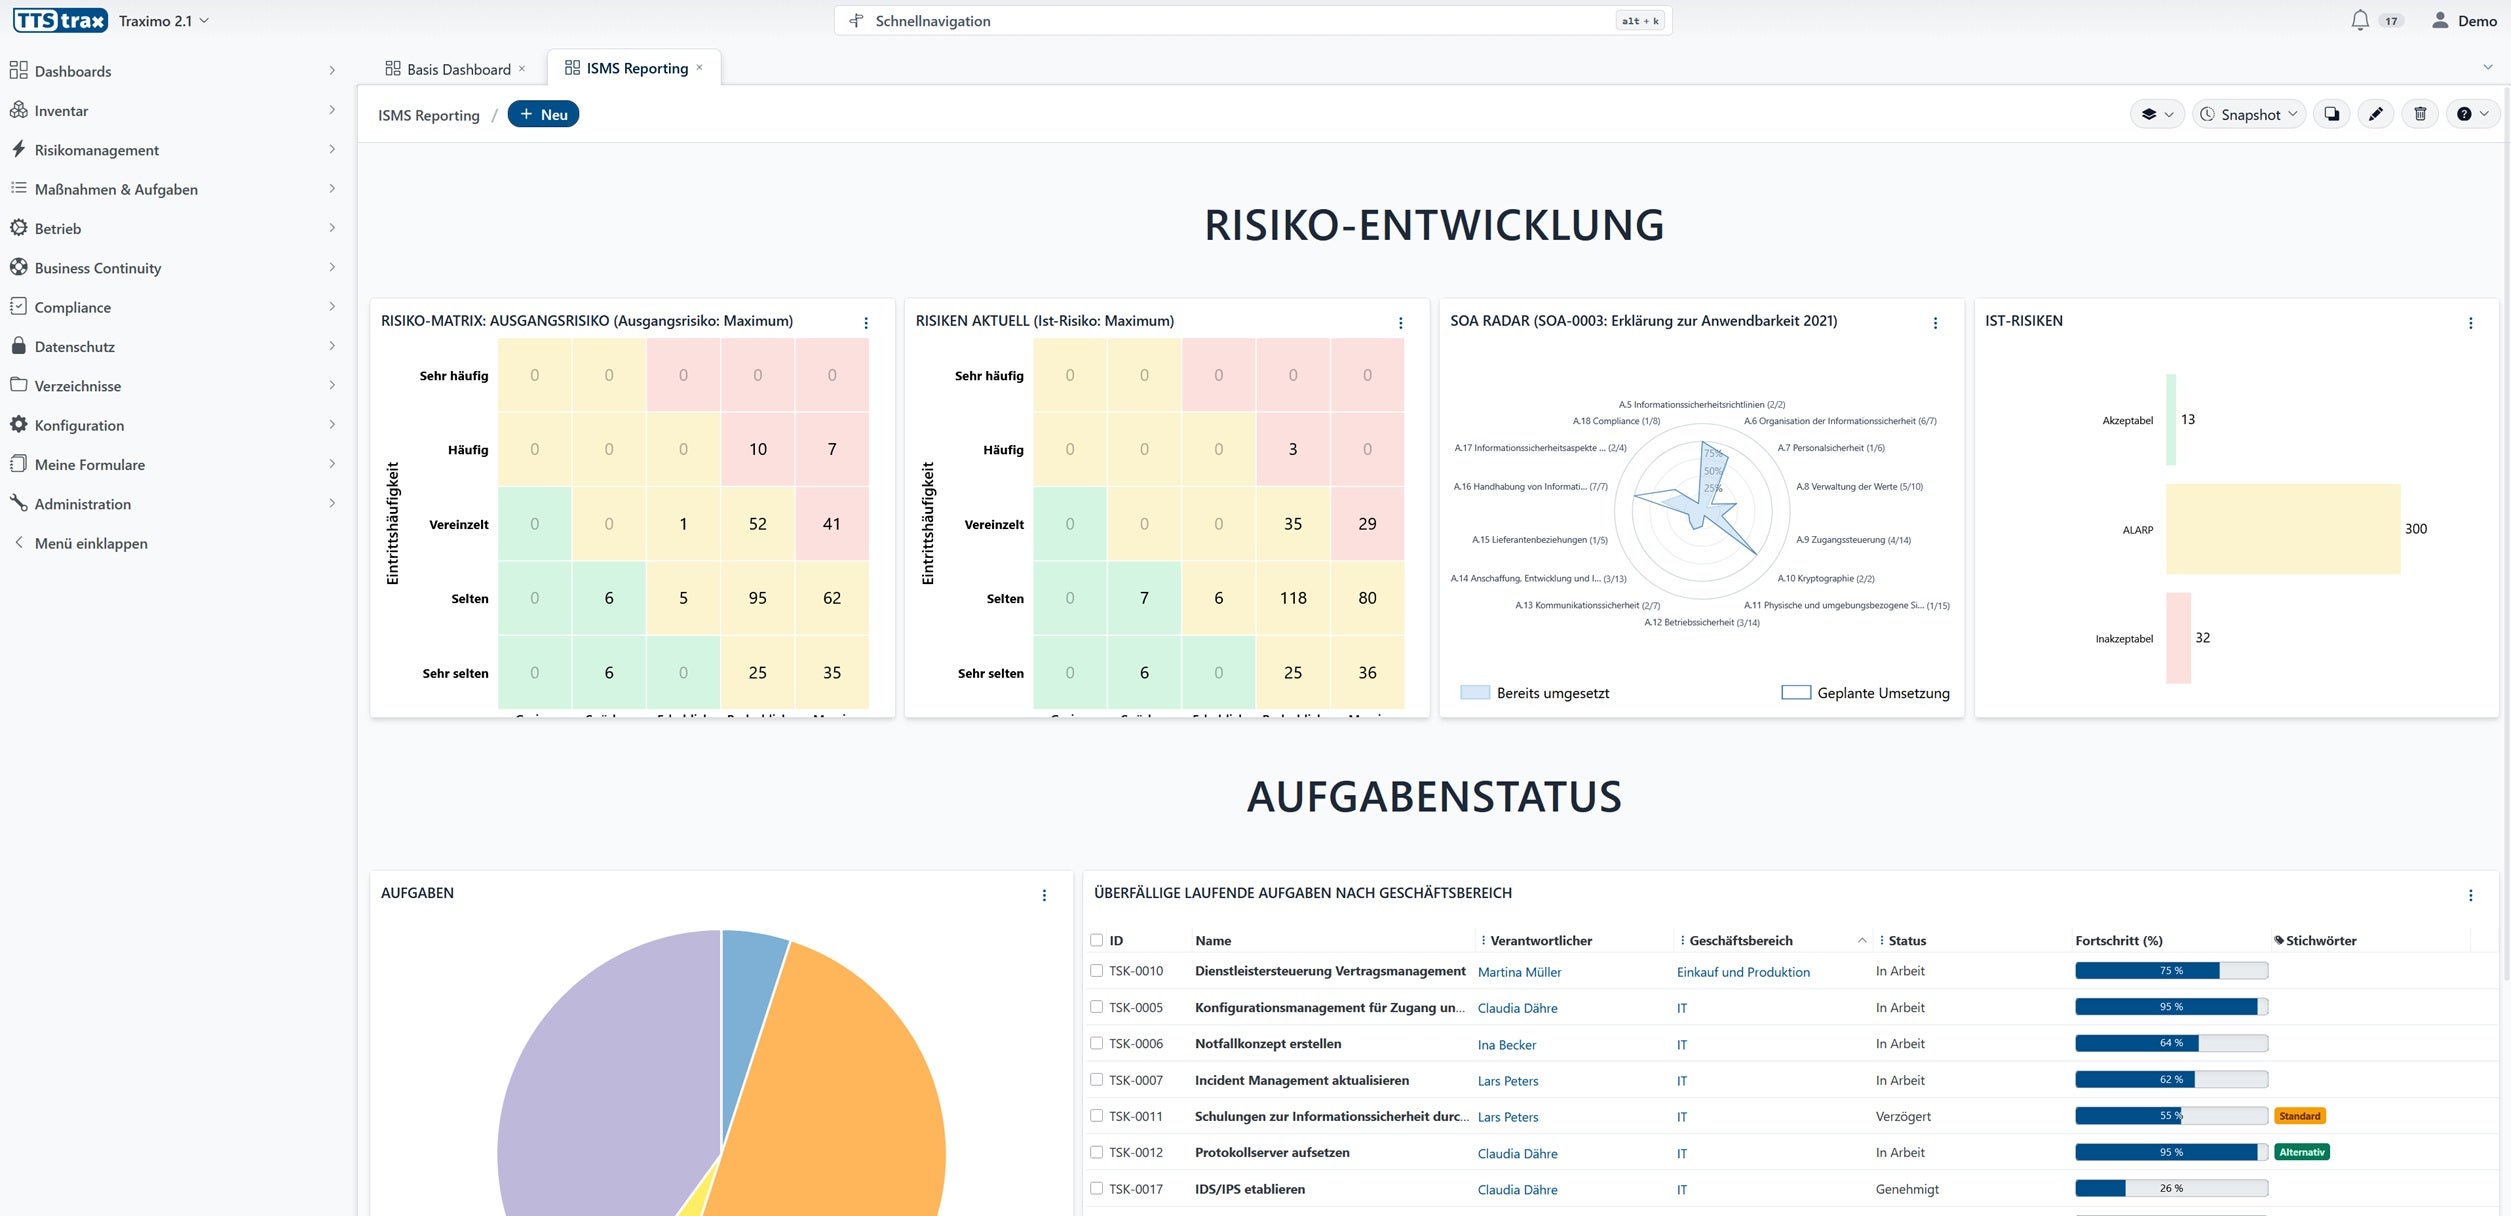Select the ISMS Reporting tab

click(x=634, y=68)
